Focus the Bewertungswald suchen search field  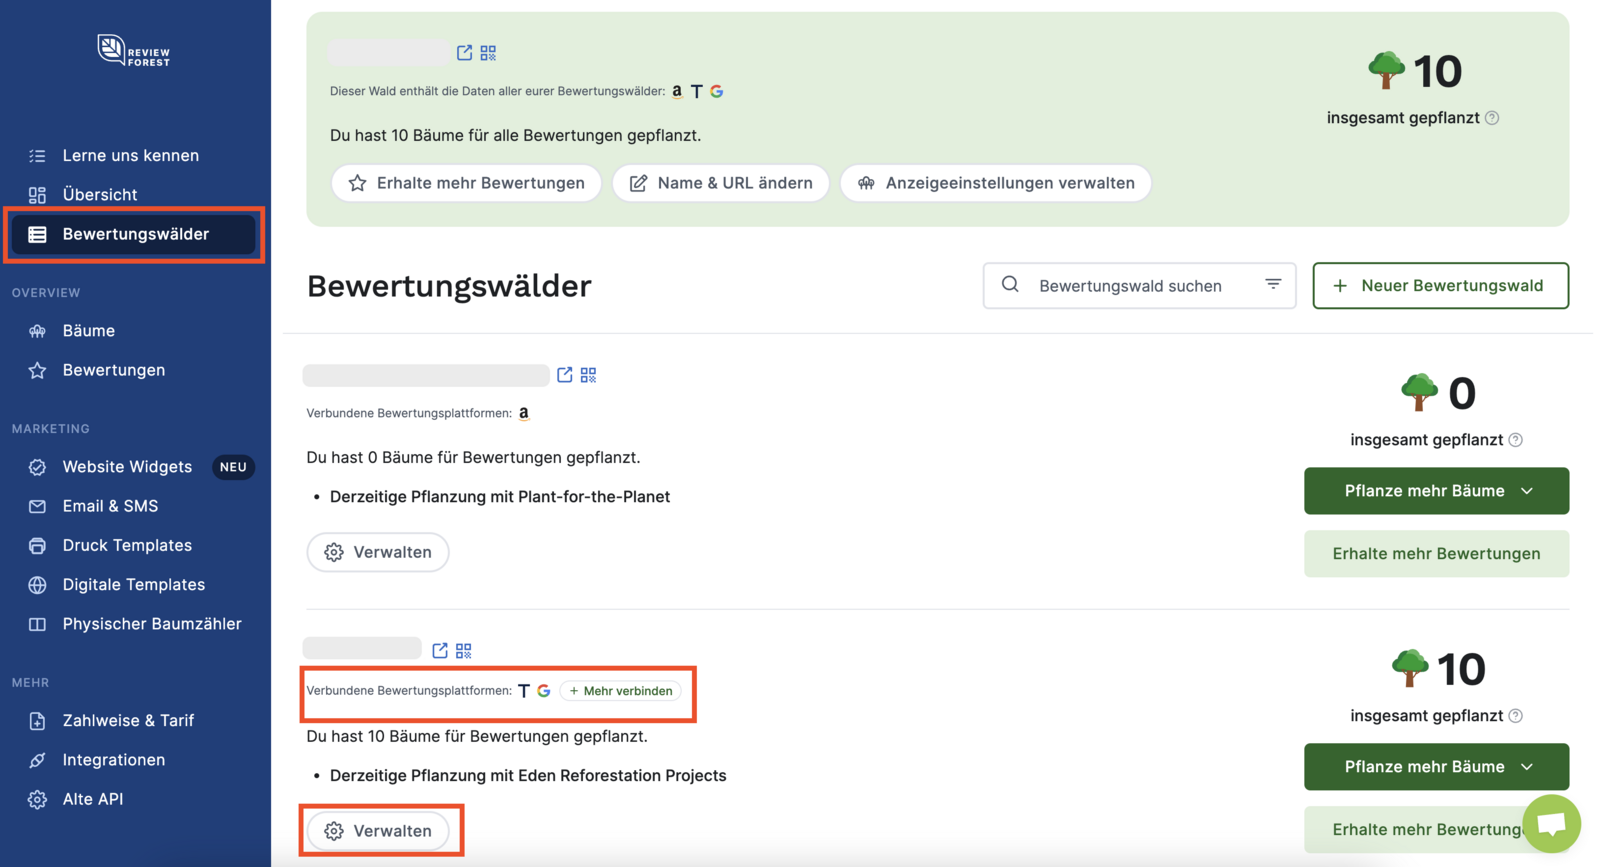click(x=1130, y=286)
